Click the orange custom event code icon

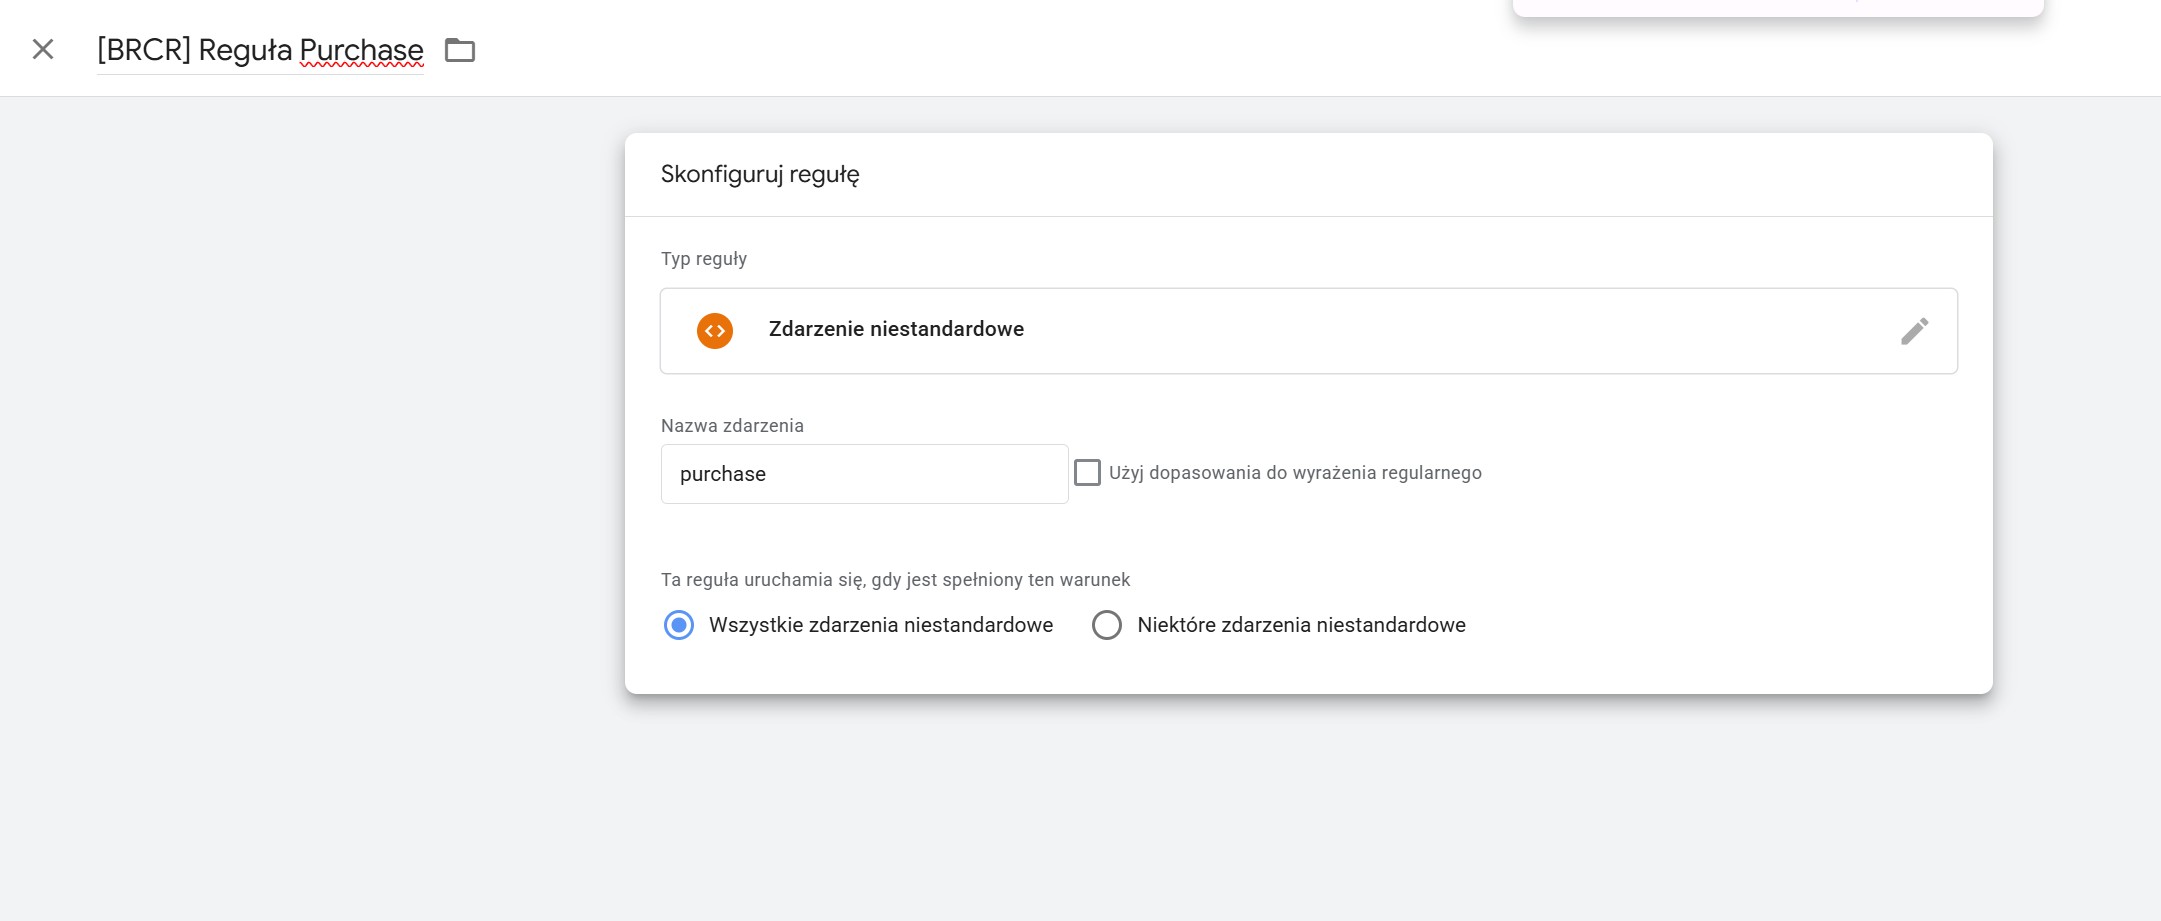[x=715, y=331]
